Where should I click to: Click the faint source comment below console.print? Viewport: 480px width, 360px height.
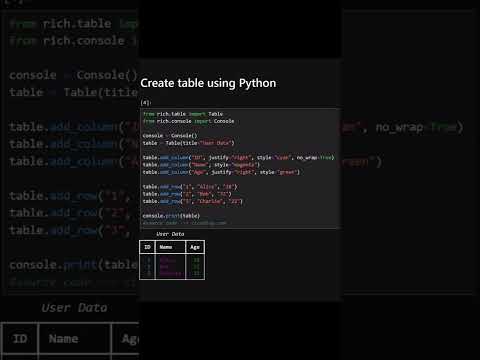184,223
